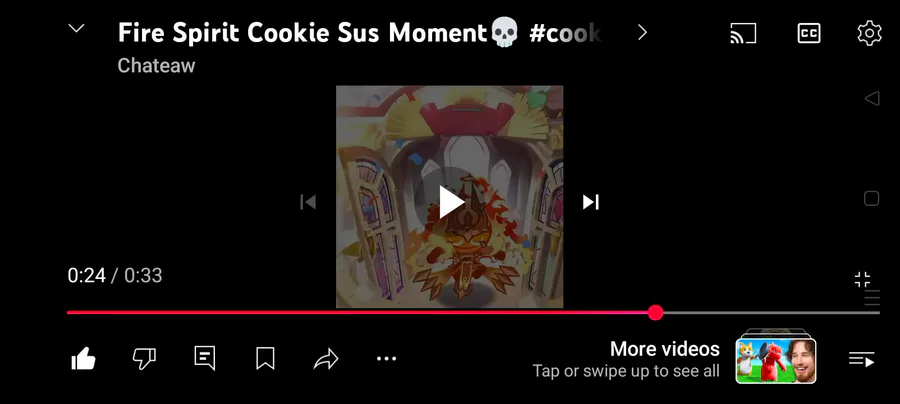Open the Cast to device icon
900x404 pixels.
(743, 33)
